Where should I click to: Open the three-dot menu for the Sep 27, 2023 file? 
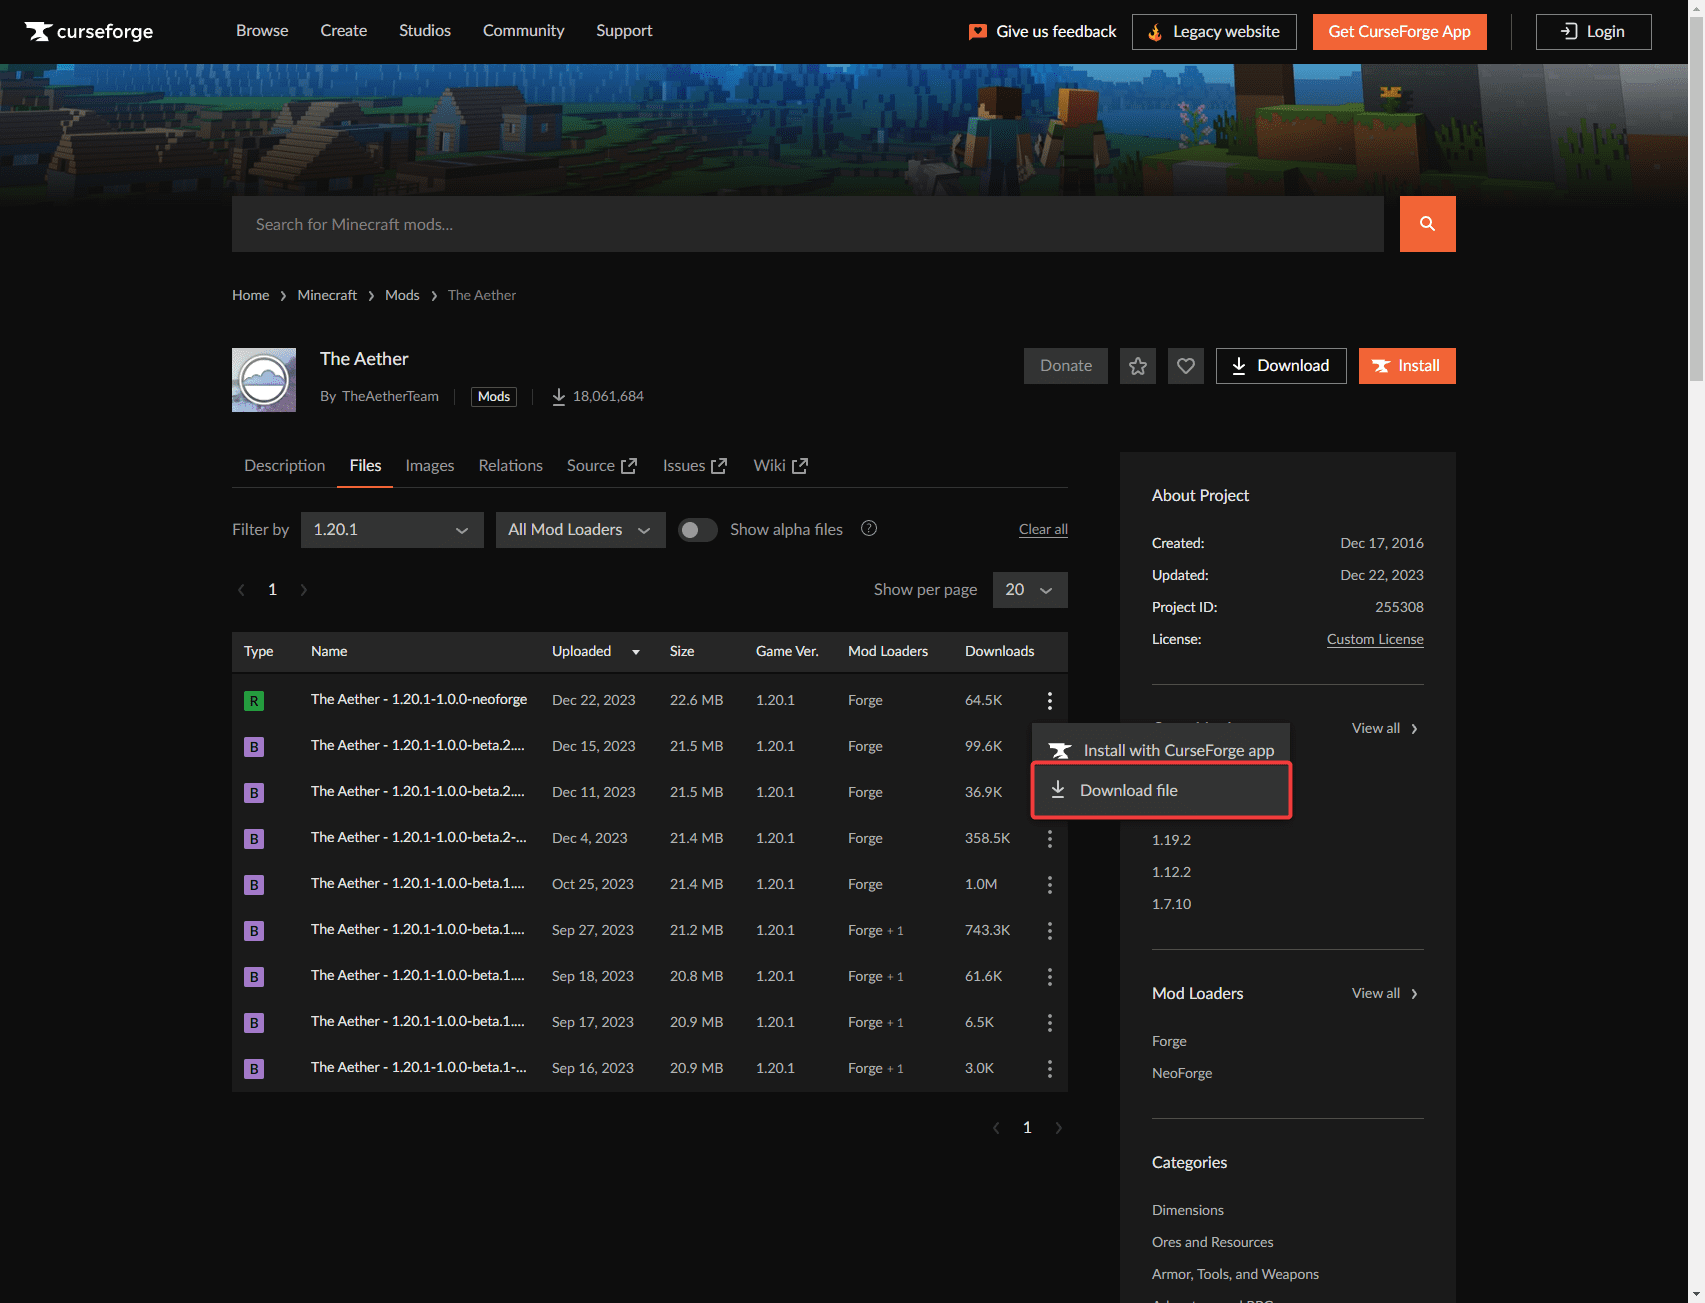click(1049, 930)
